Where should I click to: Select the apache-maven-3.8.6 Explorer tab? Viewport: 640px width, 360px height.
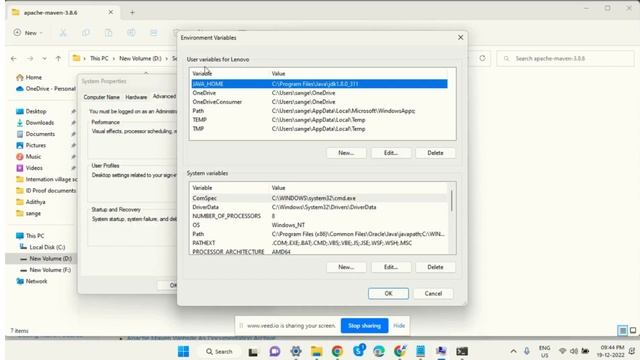click(63, 12)
